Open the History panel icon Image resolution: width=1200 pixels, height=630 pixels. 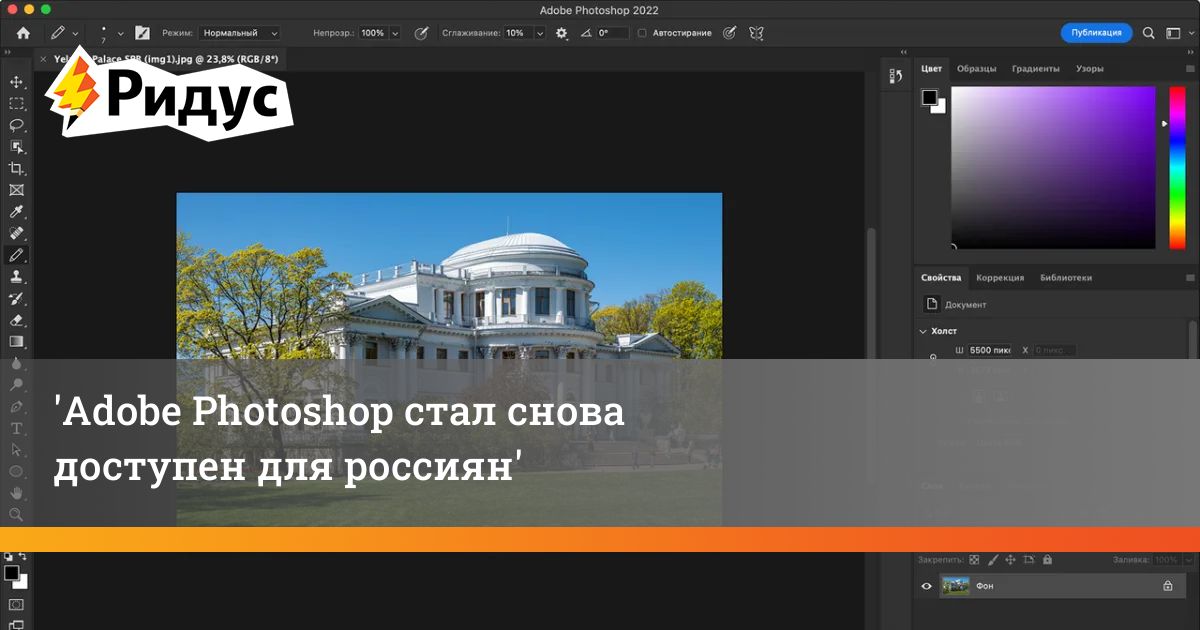pyautogui.click(x=896, y=76)
